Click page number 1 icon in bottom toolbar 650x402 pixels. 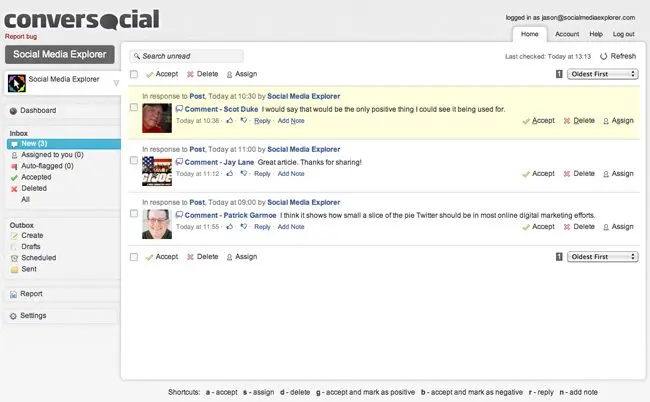559,257
